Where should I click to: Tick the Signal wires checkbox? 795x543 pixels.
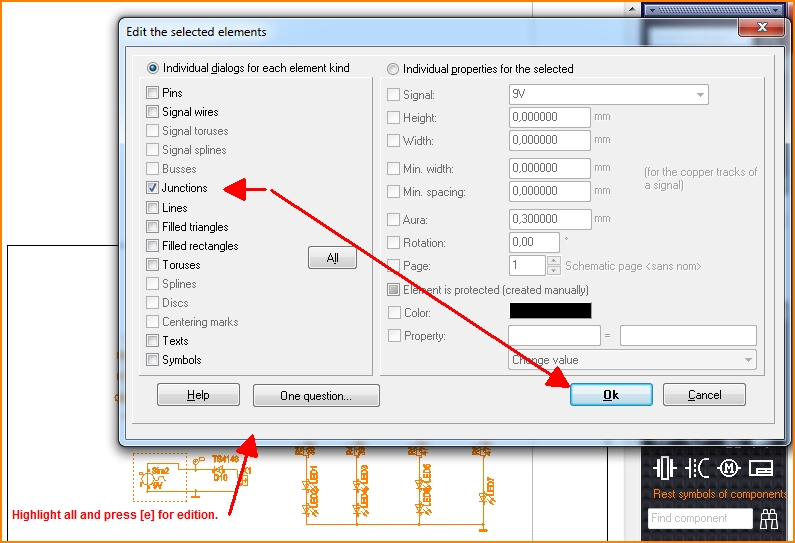click(x=153, y=112)
